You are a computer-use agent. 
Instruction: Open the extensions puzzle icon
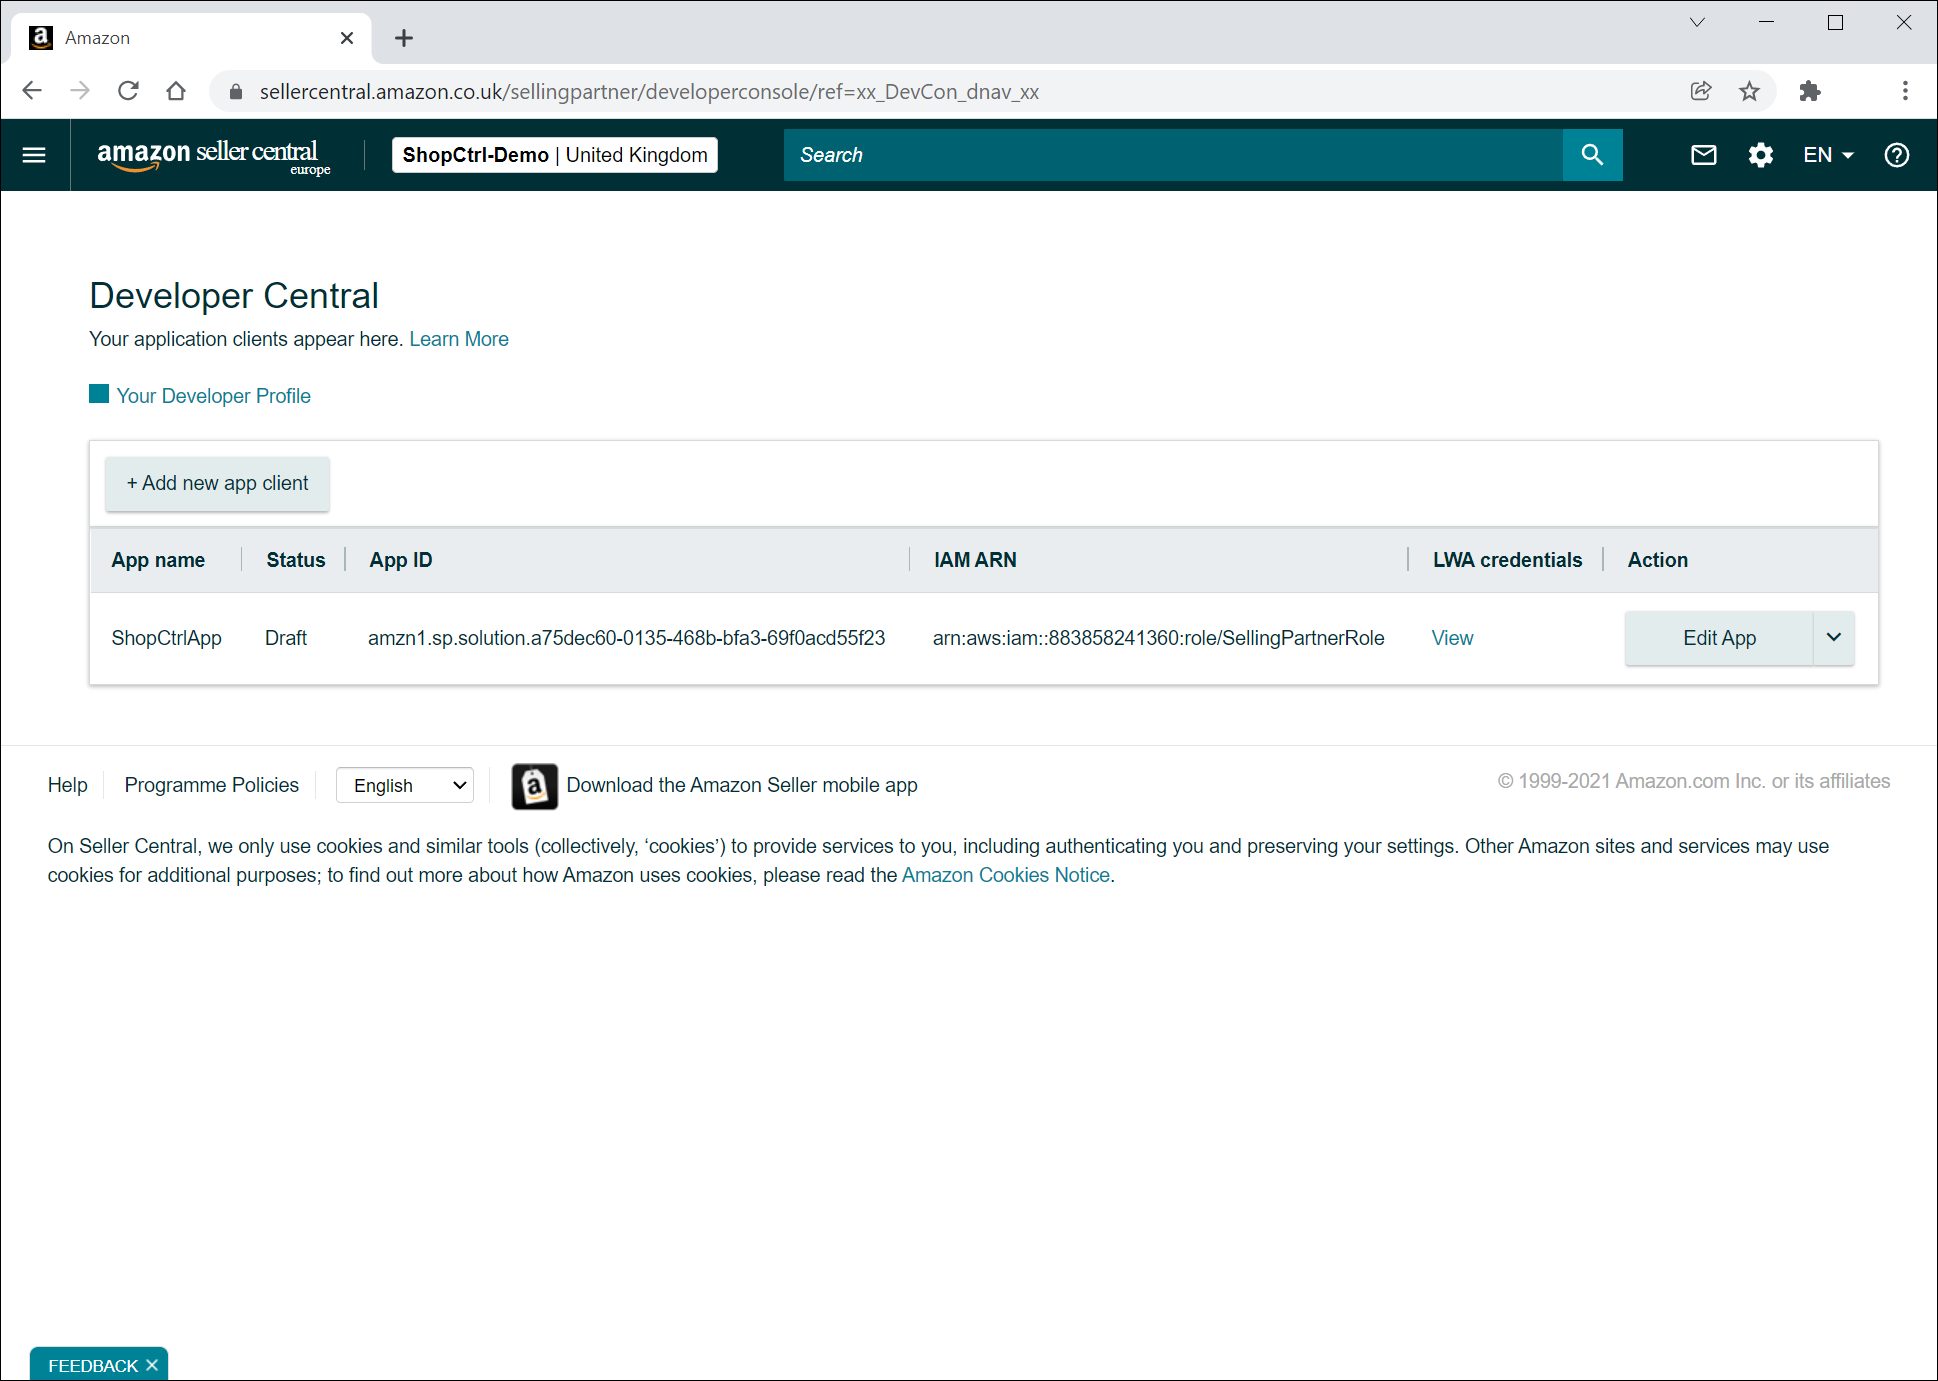1809,91
